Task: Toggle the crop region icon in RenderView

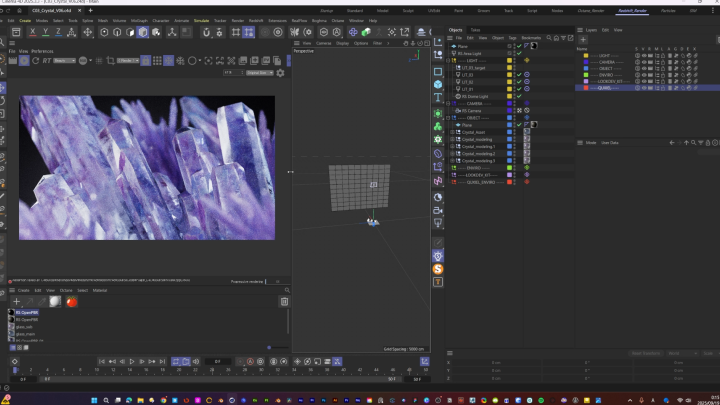Action: pyautogui.click(x=110, y=61)
